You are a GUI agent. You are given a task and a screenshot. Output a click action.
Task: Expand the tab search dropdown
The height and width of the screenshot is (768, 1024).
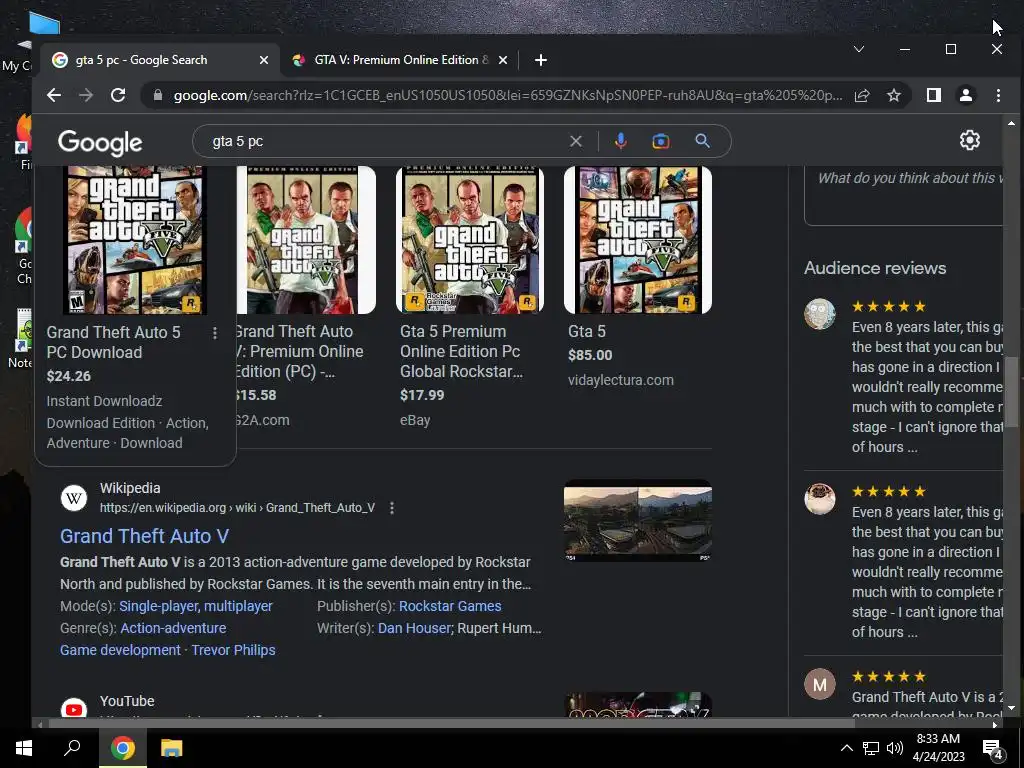tap(859, 49)
